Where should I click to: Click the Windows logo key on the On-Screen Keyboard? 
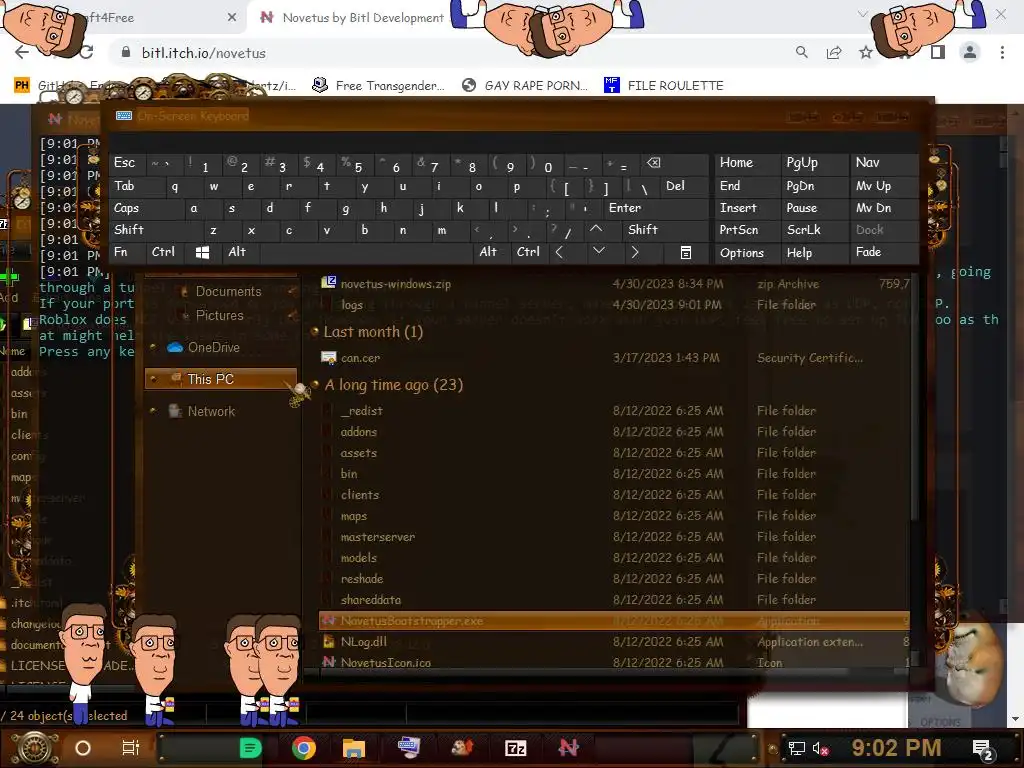(202, 253)
